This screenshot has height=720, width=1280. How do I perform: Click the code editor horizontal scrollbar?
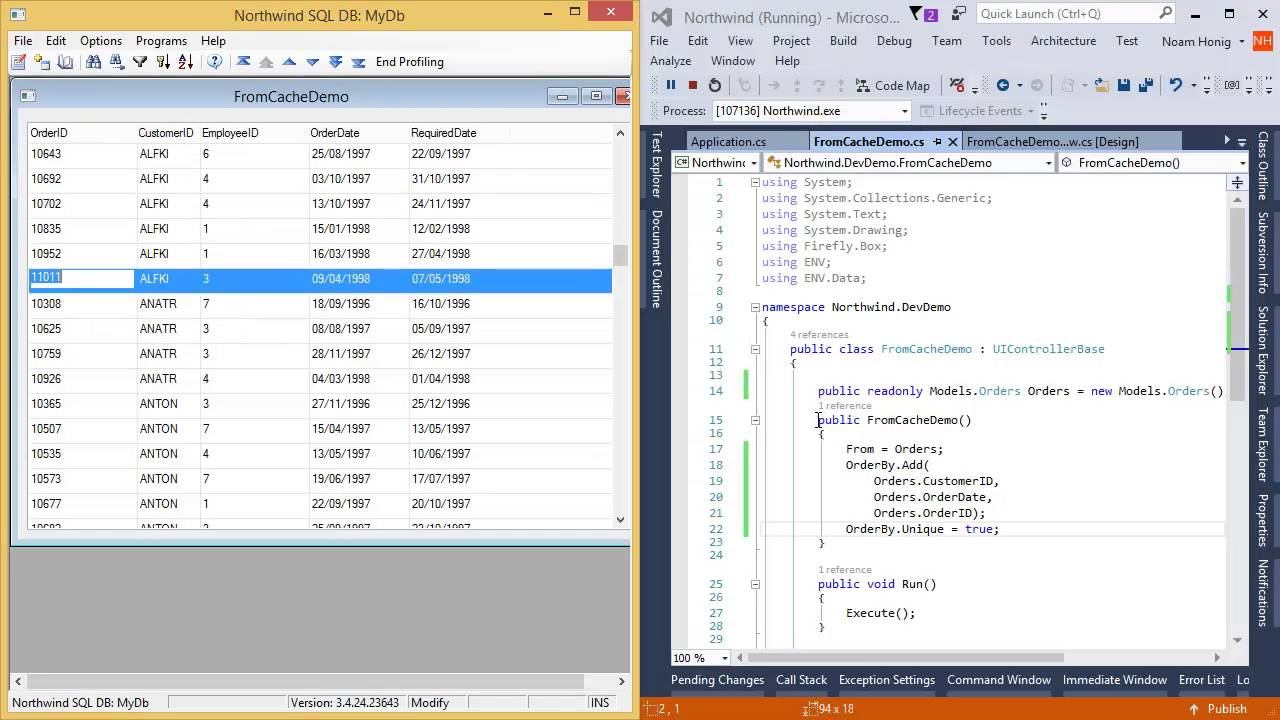coord(980,658)
